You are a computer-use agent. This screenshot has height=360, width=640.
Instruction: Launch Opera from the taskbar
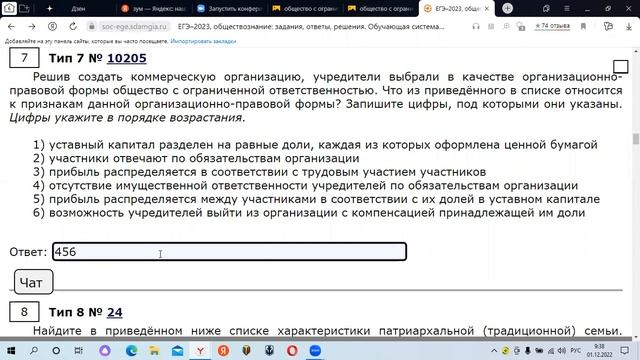[x=292, y=351]
